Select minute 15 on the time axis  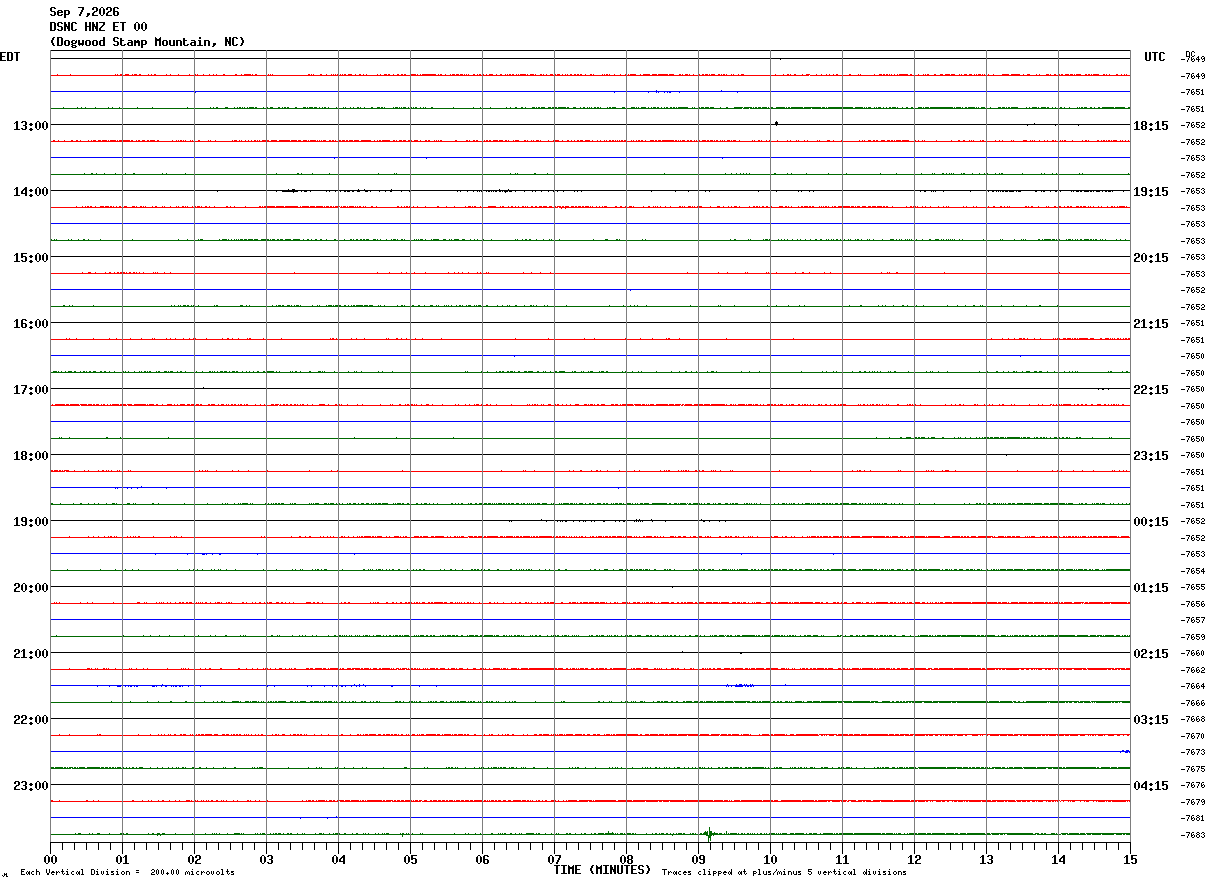coord(1130,859)
